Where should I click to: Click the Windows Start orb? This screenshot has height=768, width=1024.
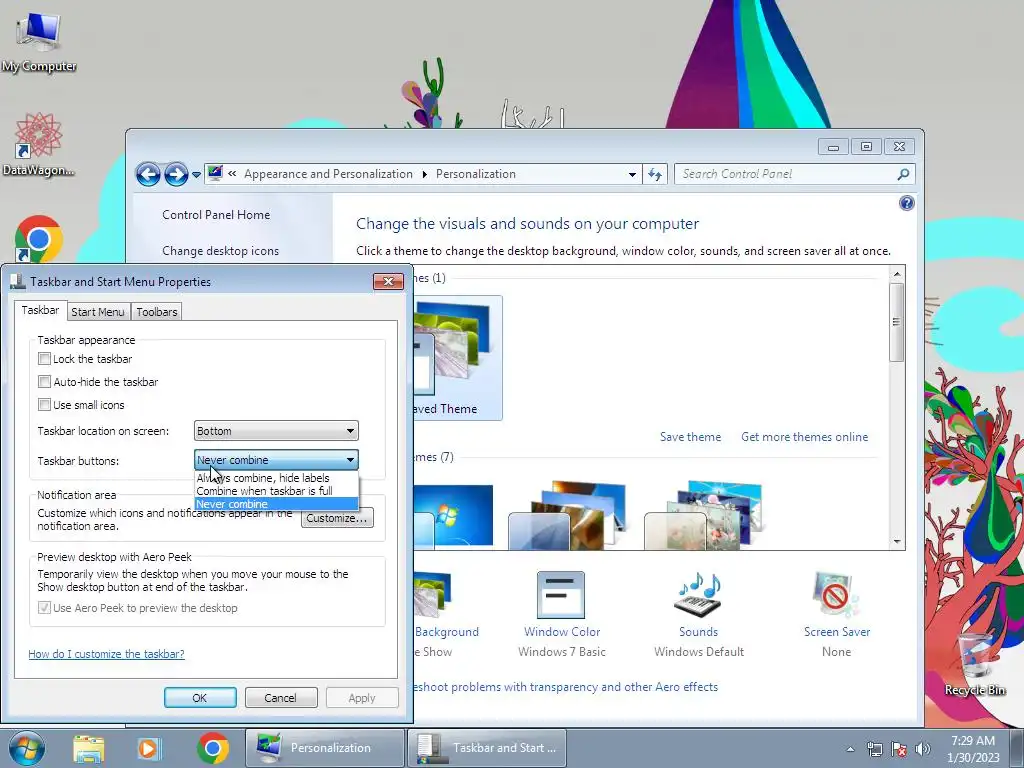(26, 748)
